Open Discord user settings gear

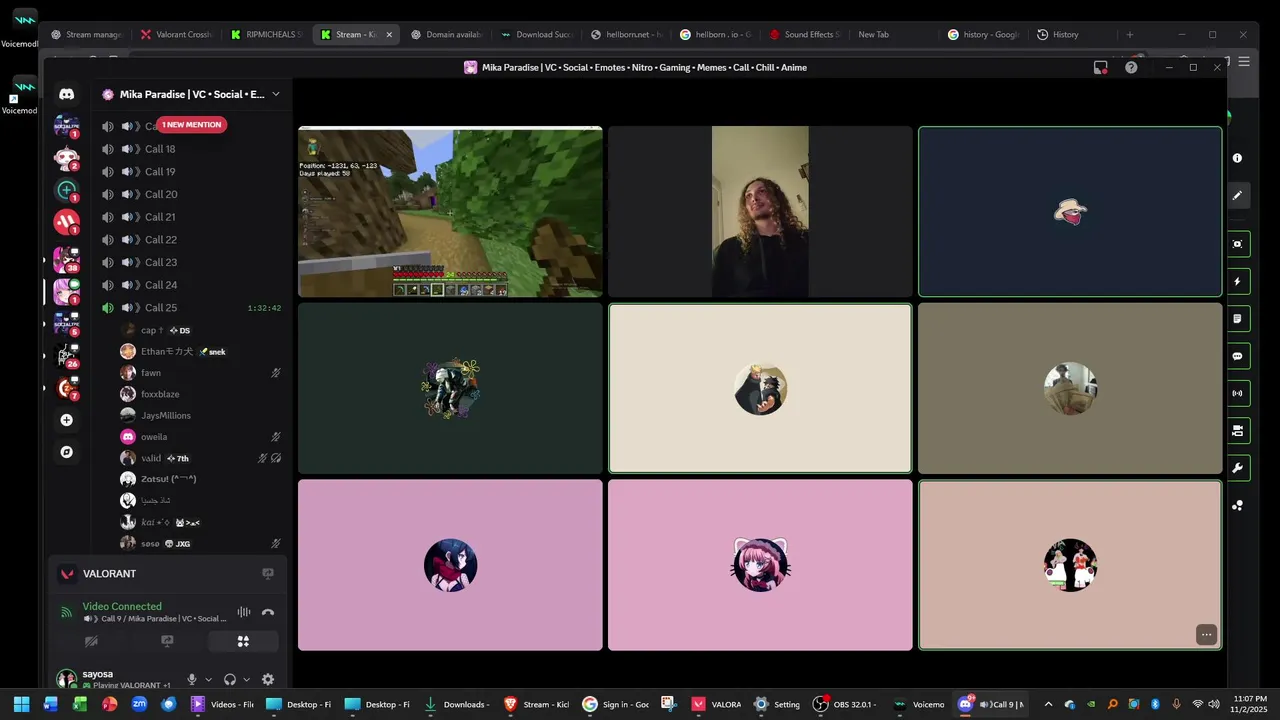(x=268, y=679)
